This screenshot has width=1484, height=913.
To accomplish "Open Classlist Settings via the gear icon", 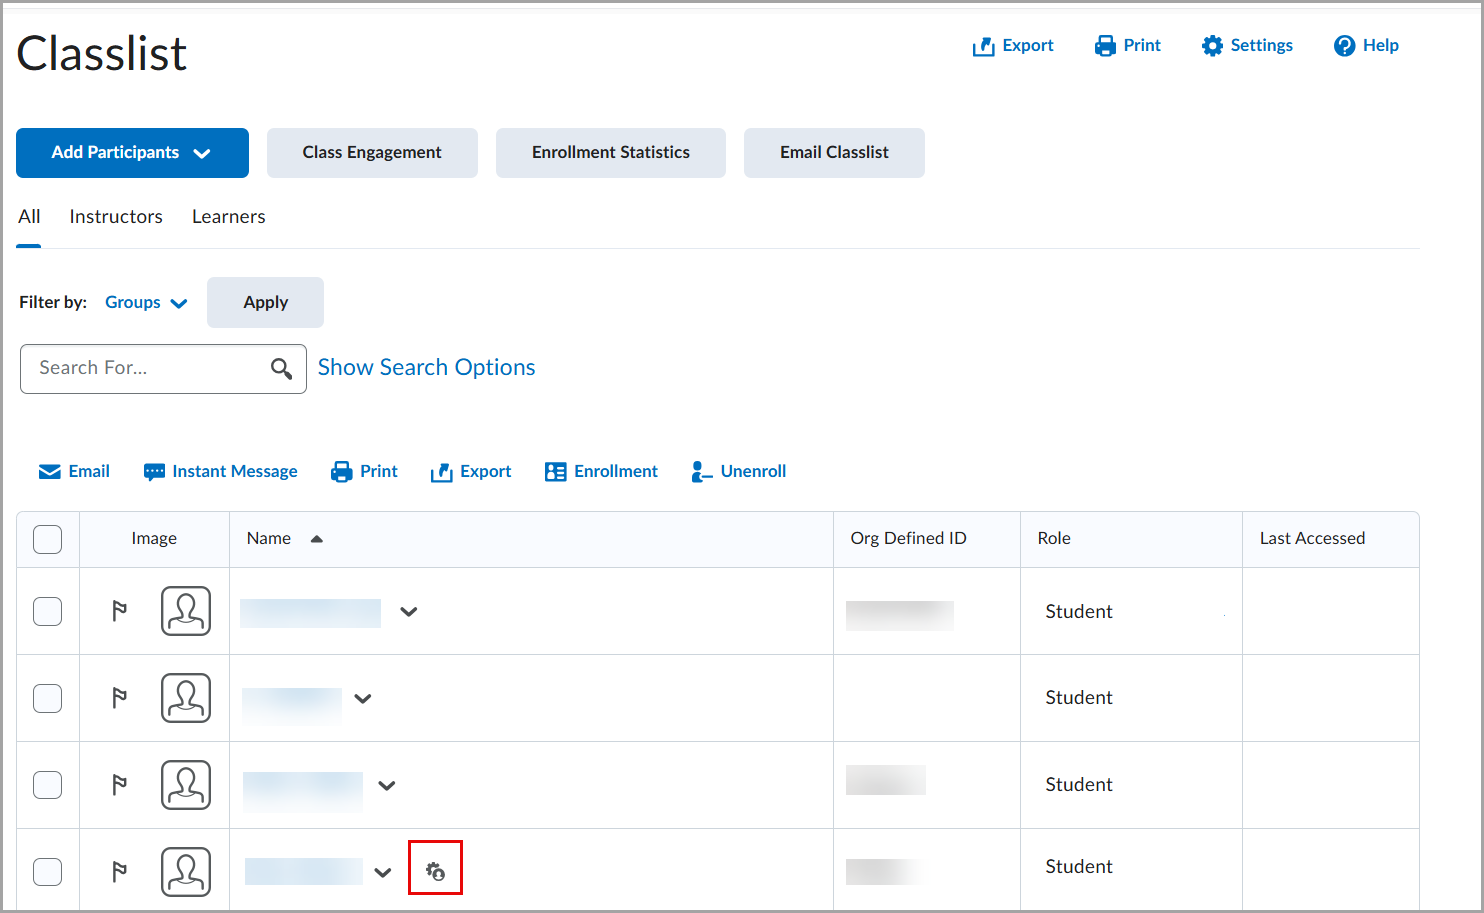I will pyautogui.click(x=1212, y=45).
